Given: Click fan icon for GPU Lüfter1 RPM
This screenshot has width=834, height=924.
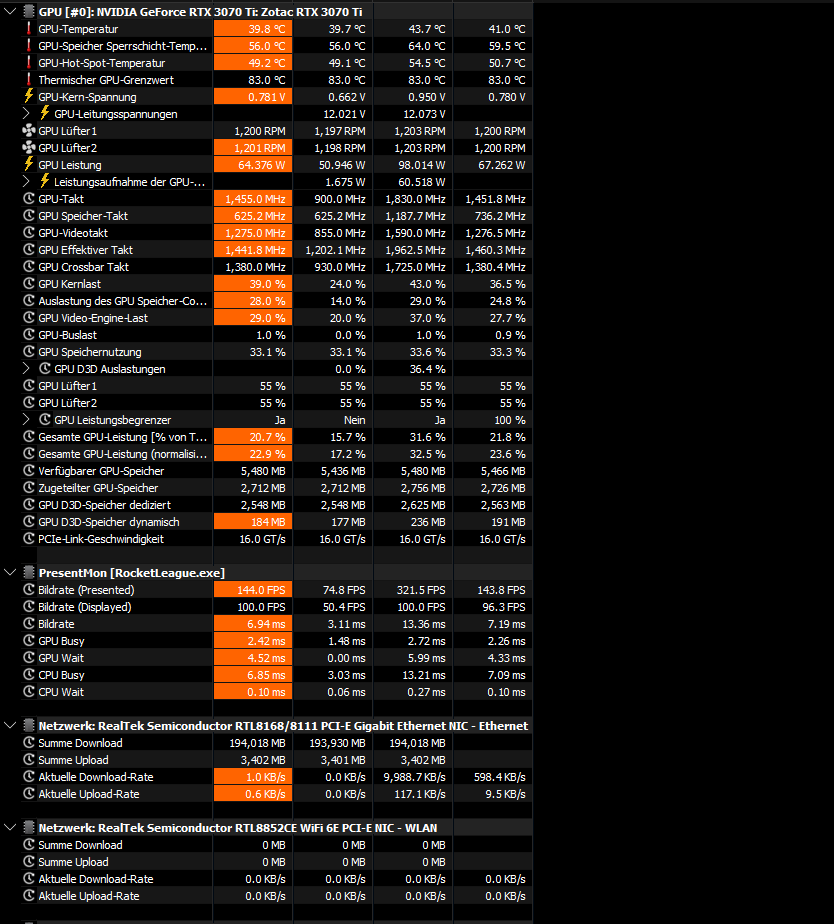Looking at the screenshot, I should tap(28, 130).
